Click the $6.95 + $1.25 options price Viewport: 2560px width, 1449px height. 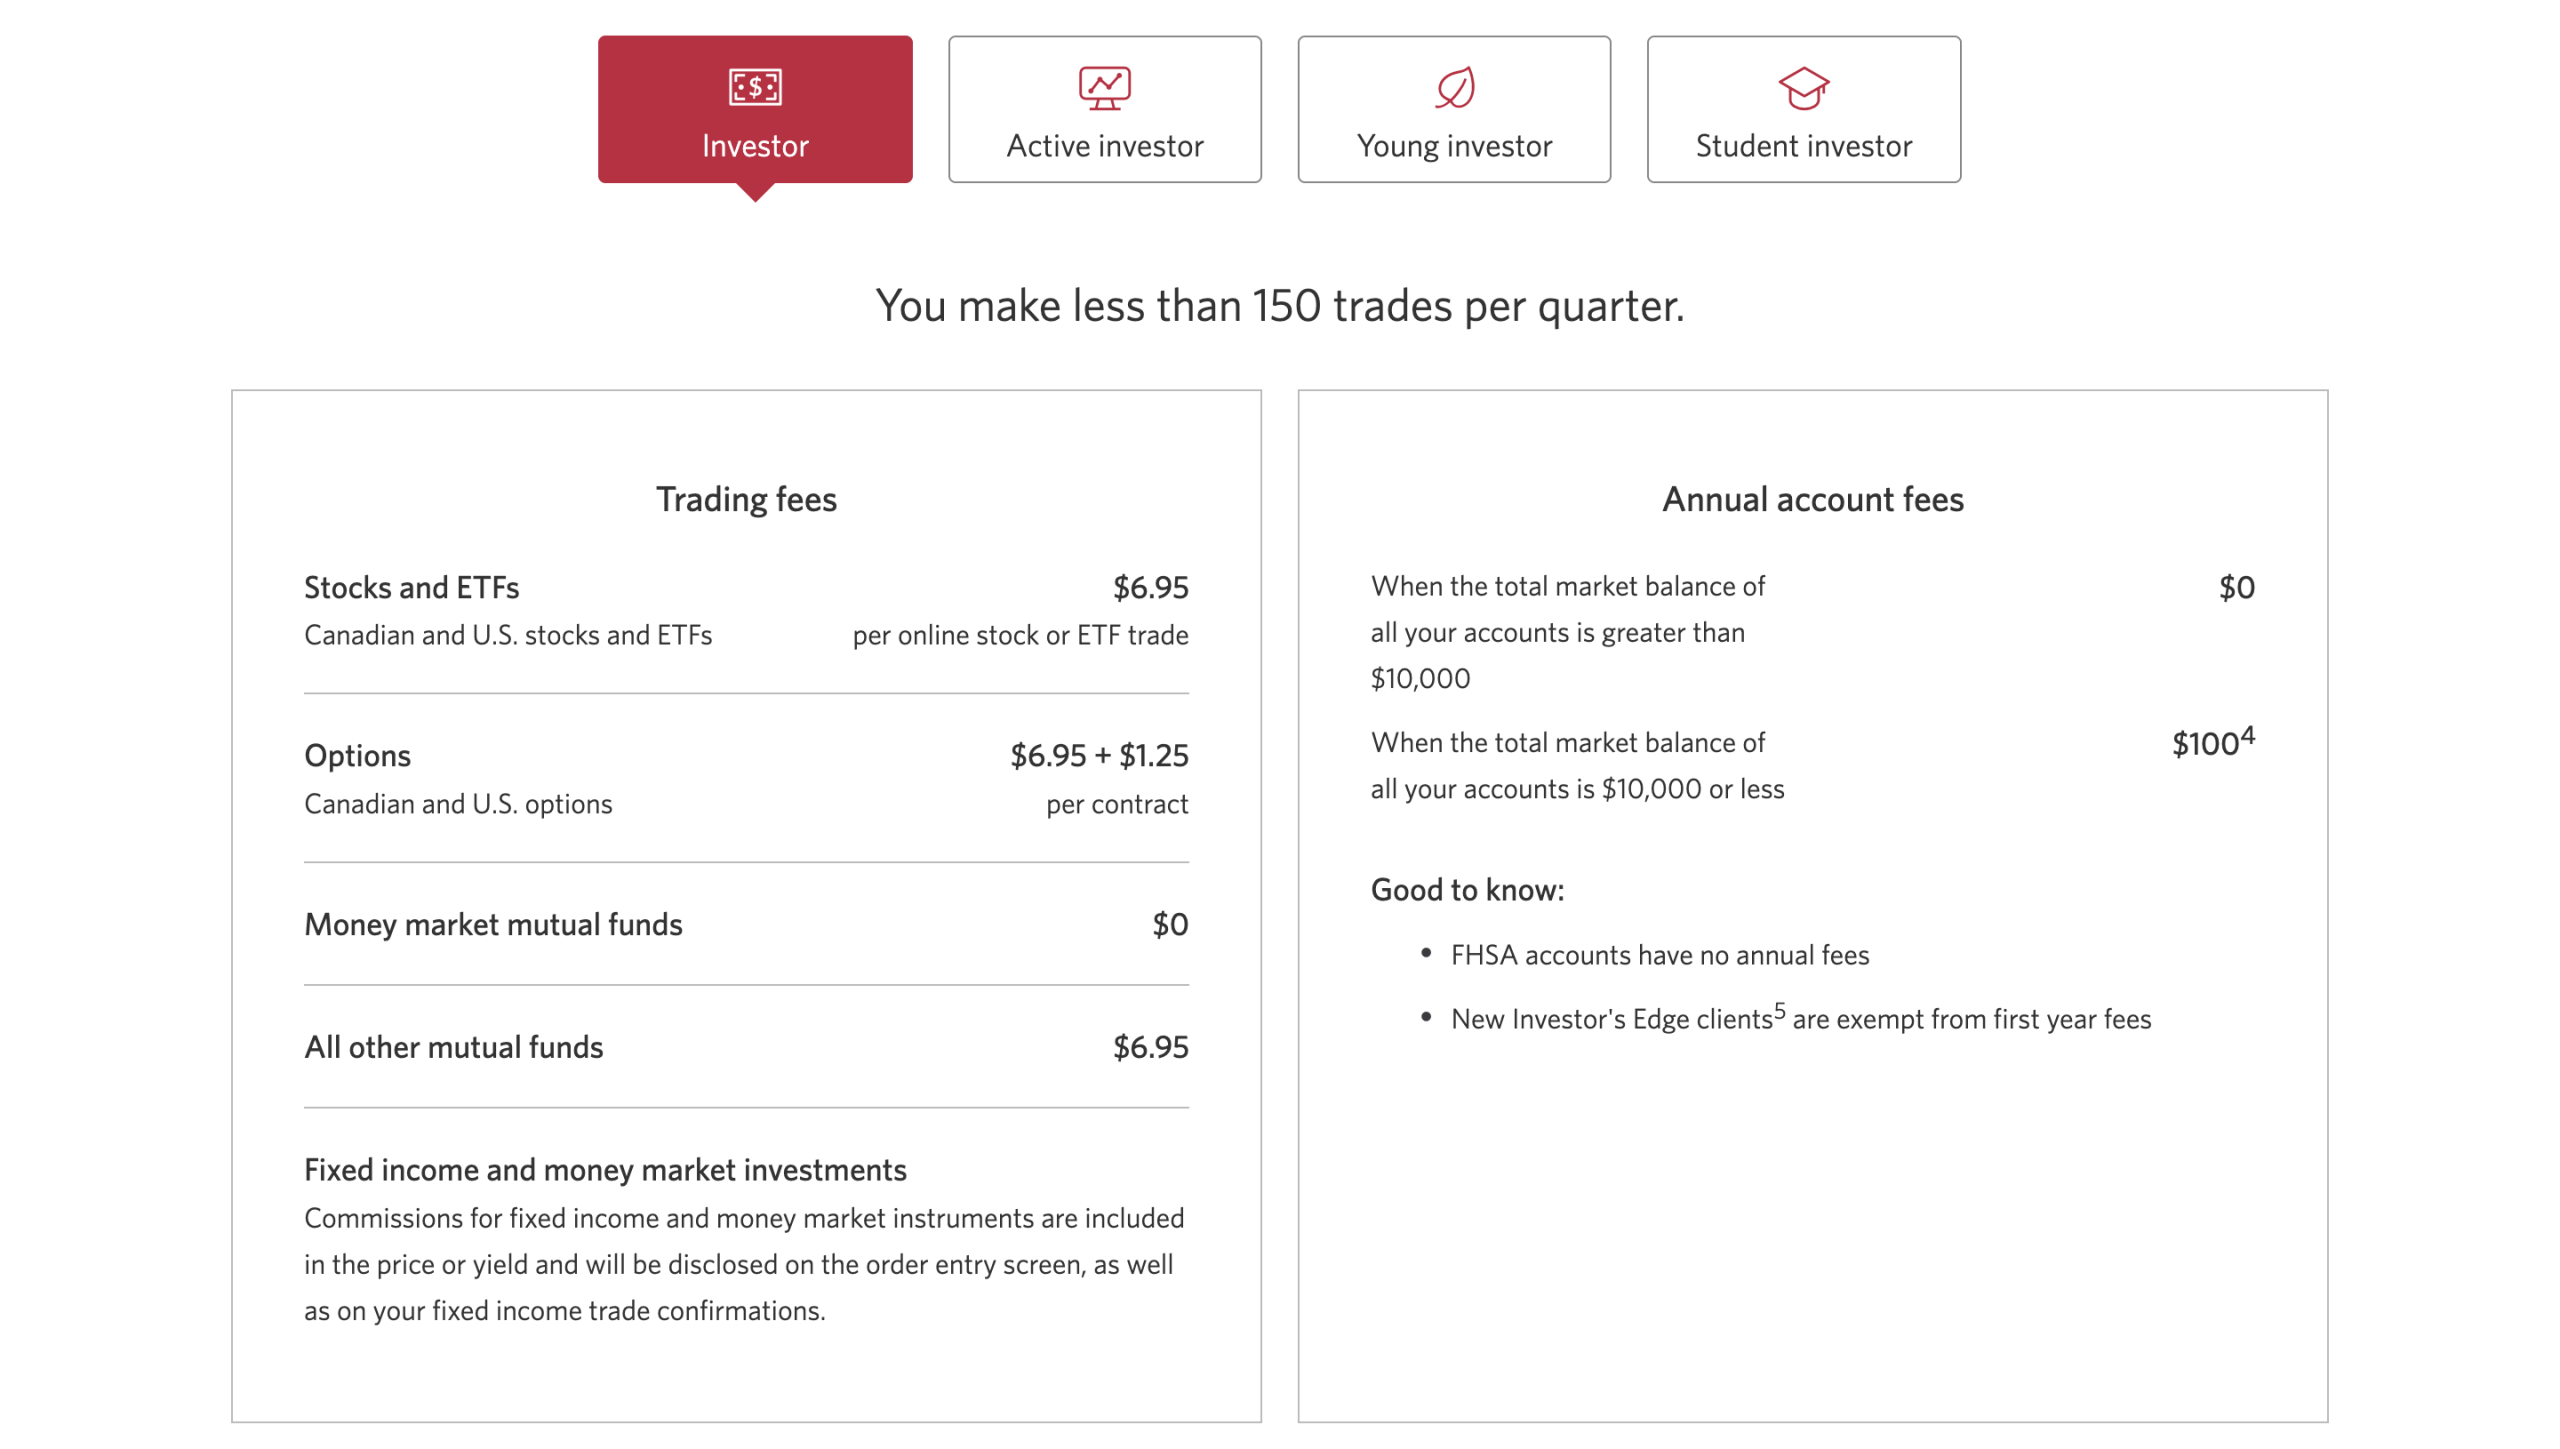(x=1098, y=755)
